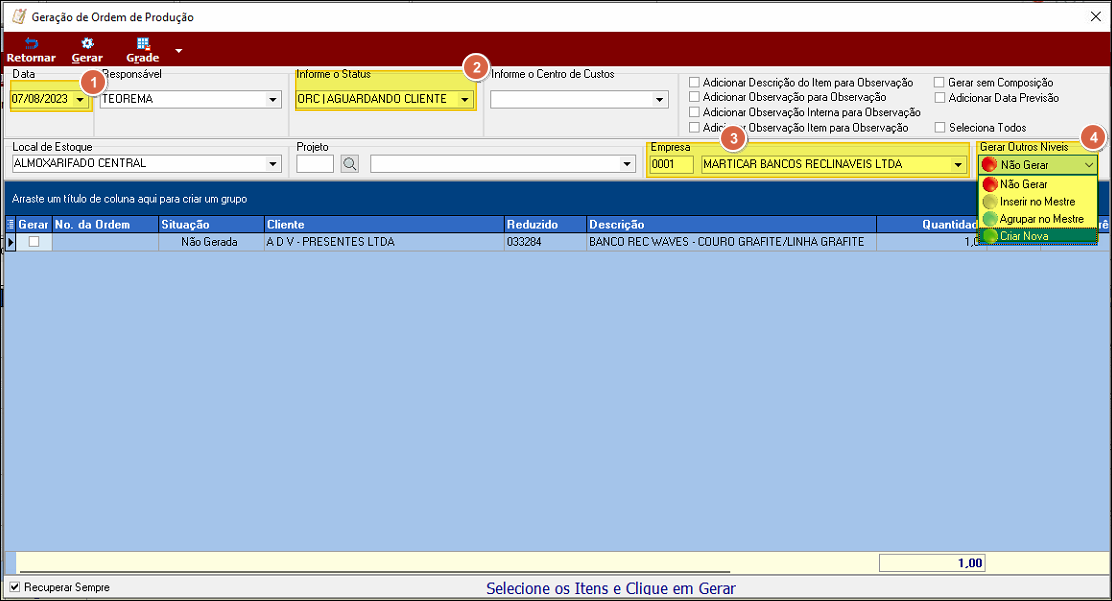The width and height of the screenshot is (1112, 601).
Task: Click the Projeto code input field
Action: [x=315, y=164]
